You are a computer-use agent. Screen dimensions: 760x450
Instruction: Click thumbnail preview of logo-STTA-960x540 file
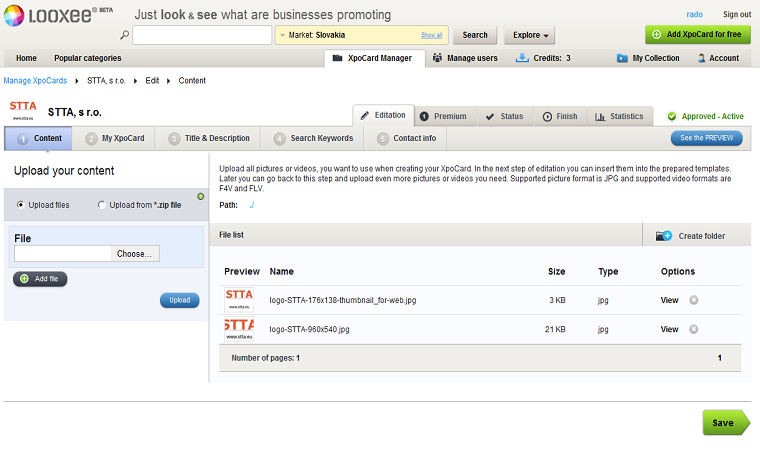[239, 329]
